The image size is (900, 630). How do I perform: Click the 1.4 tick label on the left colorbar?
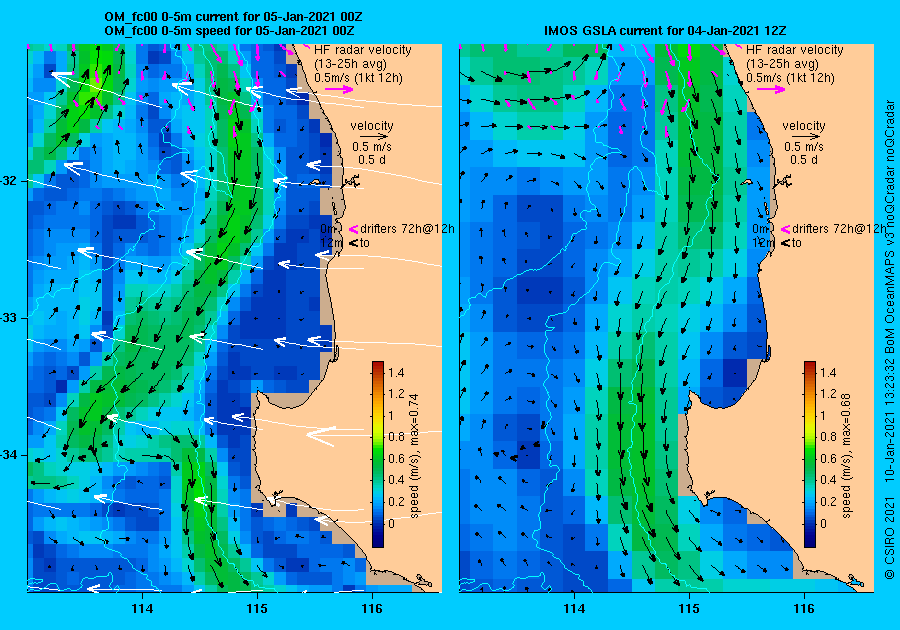396,373
